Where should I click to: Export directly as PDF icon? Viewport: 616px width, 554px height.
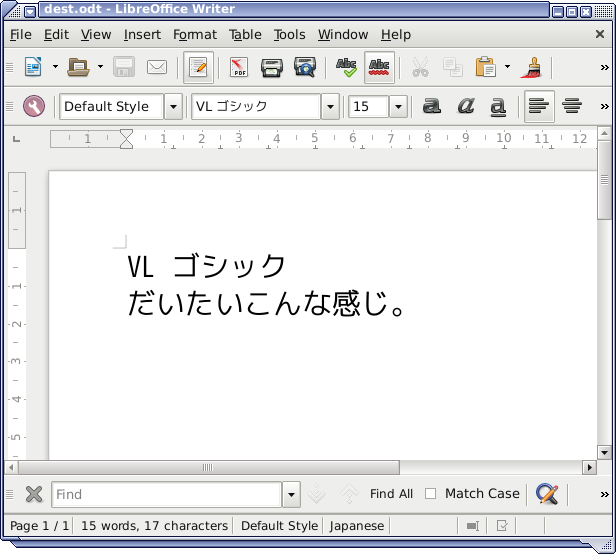coord(239,67)
